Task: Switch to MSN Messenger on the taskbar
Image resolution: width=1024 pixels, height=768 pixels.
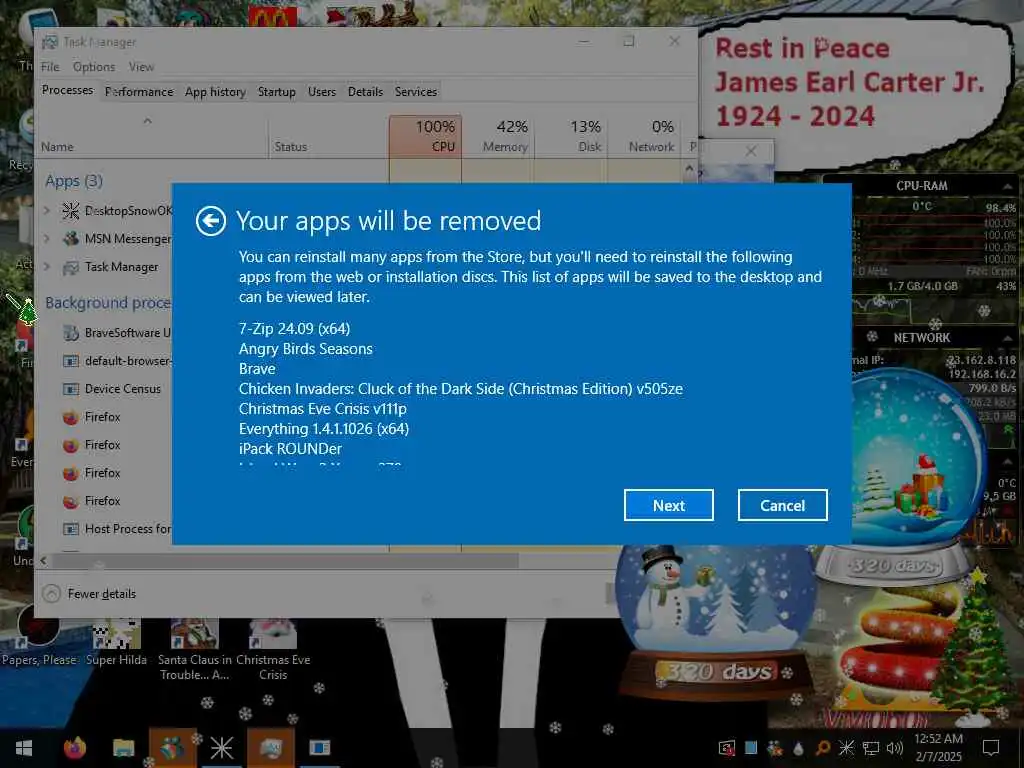Action: tap(172, 748)
